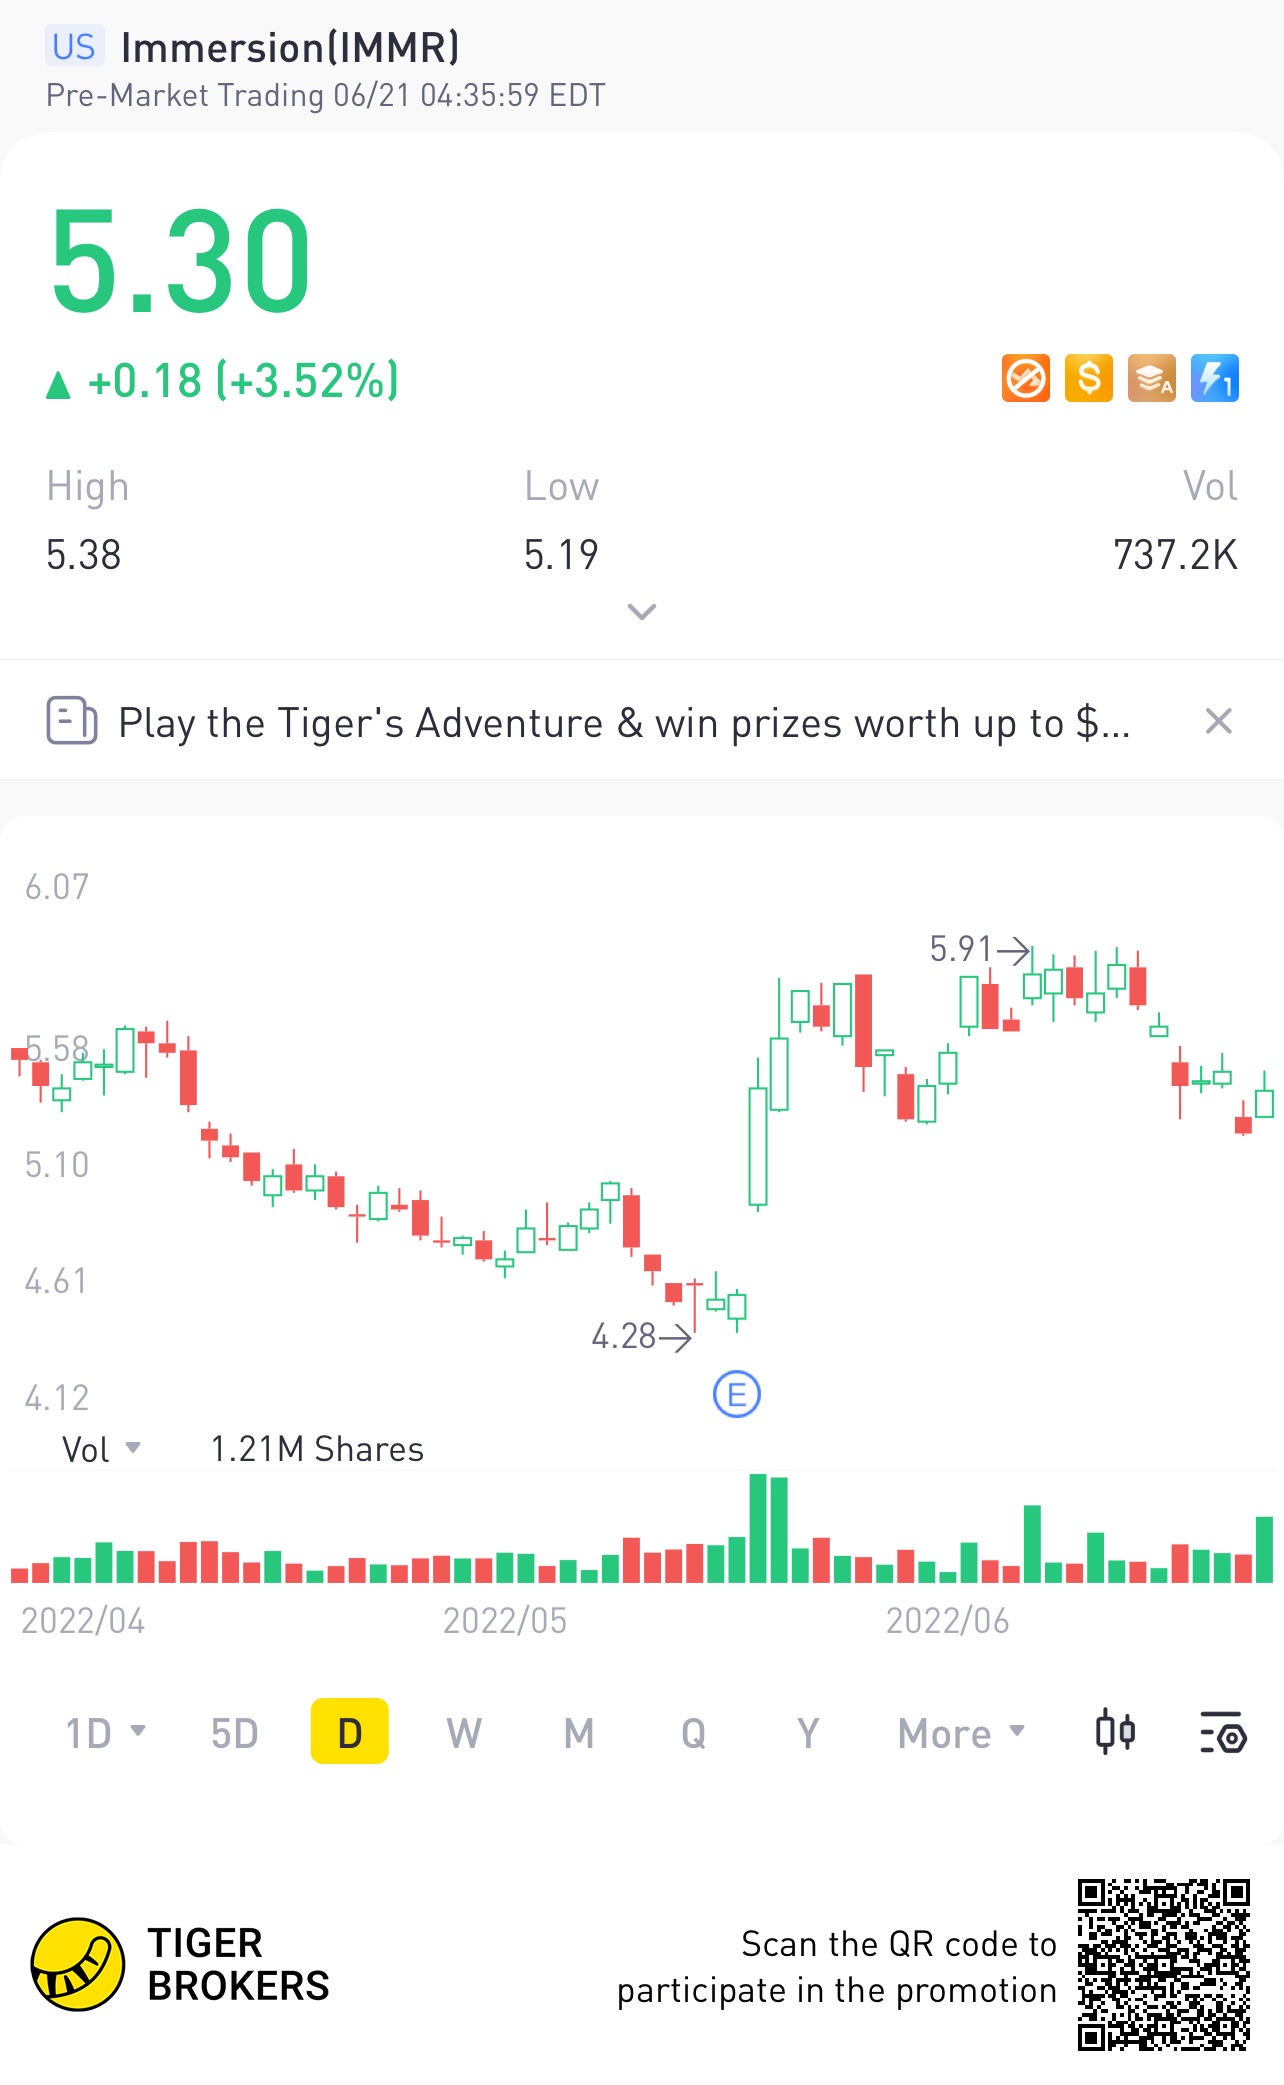Select the W weekly chart tab
This screenshot has width=1284, height=2085.
[x=464, y=1733]
